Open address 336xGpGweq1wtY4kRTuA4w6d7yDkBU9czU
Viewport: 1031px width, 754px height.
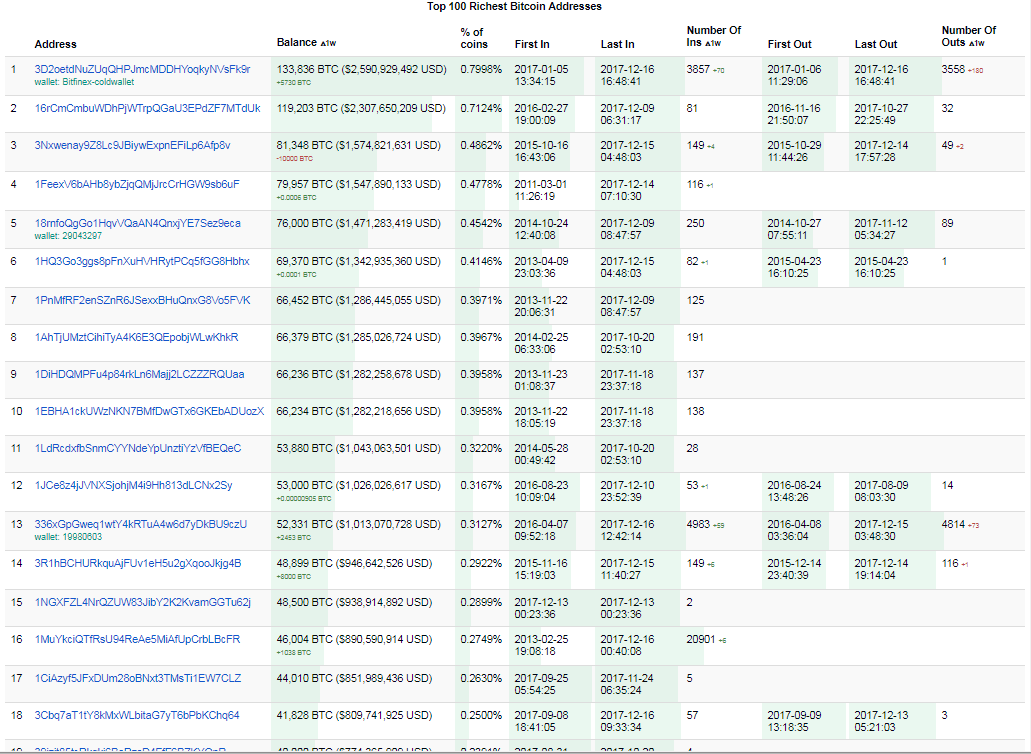(141, 524)
